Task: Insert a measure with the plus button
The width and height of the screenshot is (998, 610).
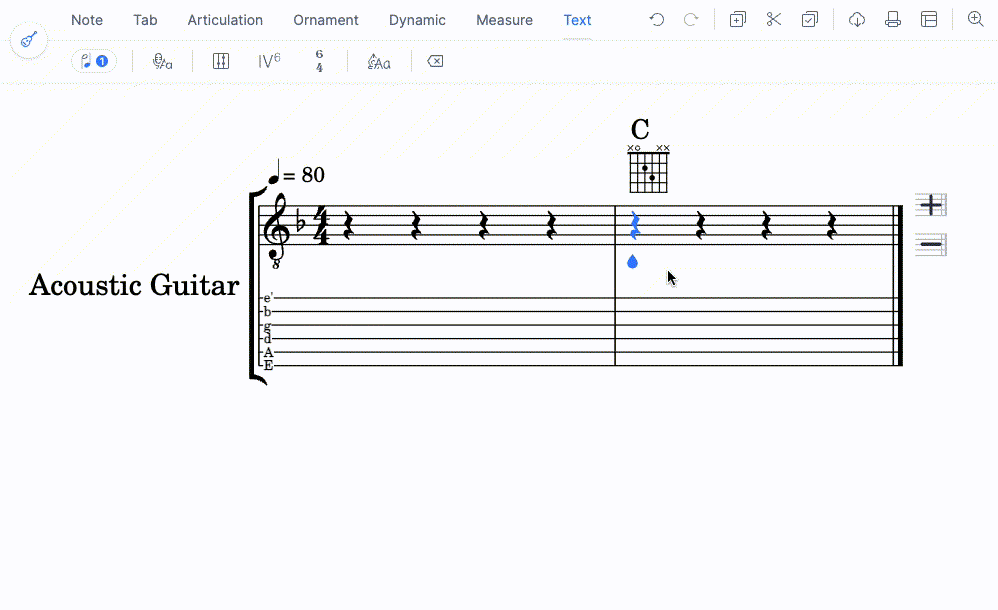Action: [930, 204]
